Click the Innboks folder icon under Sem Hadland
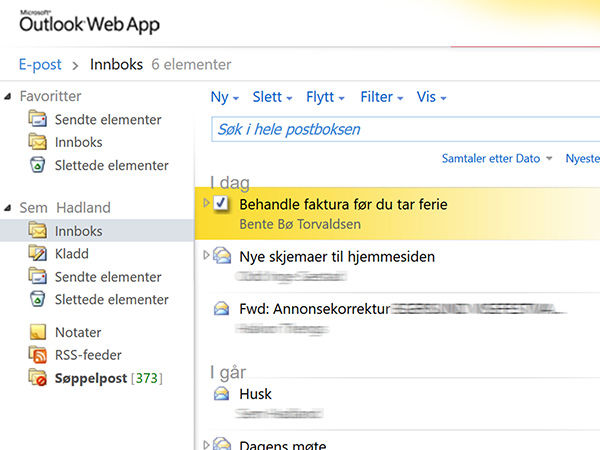Screen dimensions: 600x450 click(x=38, y=231)
